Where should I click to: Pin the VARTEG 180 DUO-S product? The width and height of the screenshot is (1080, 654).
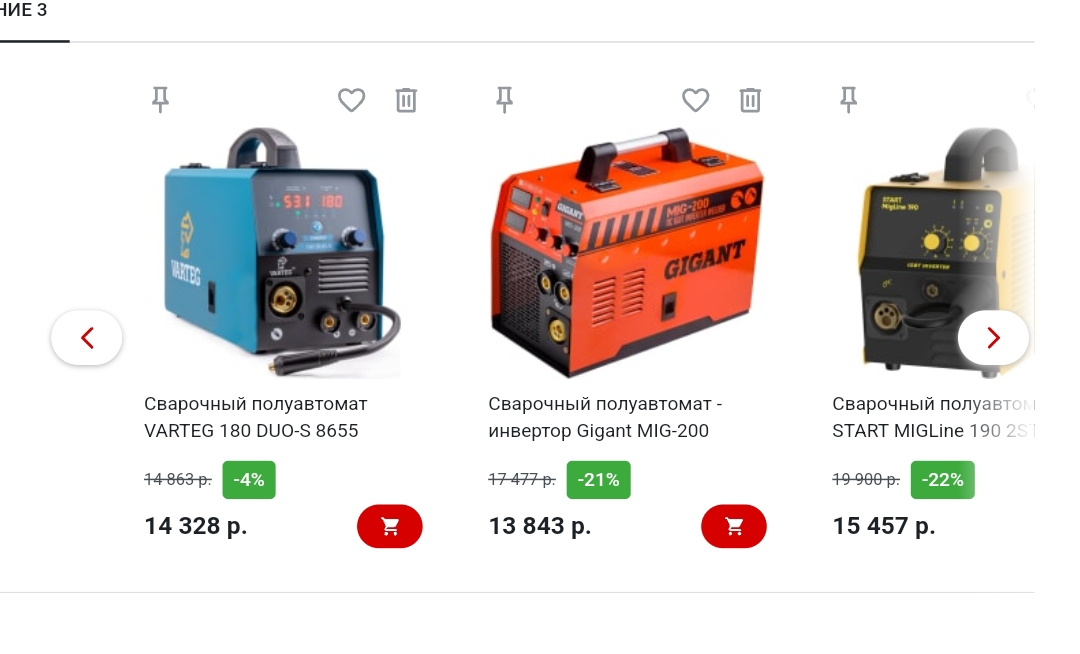click(x=160, y=100)
